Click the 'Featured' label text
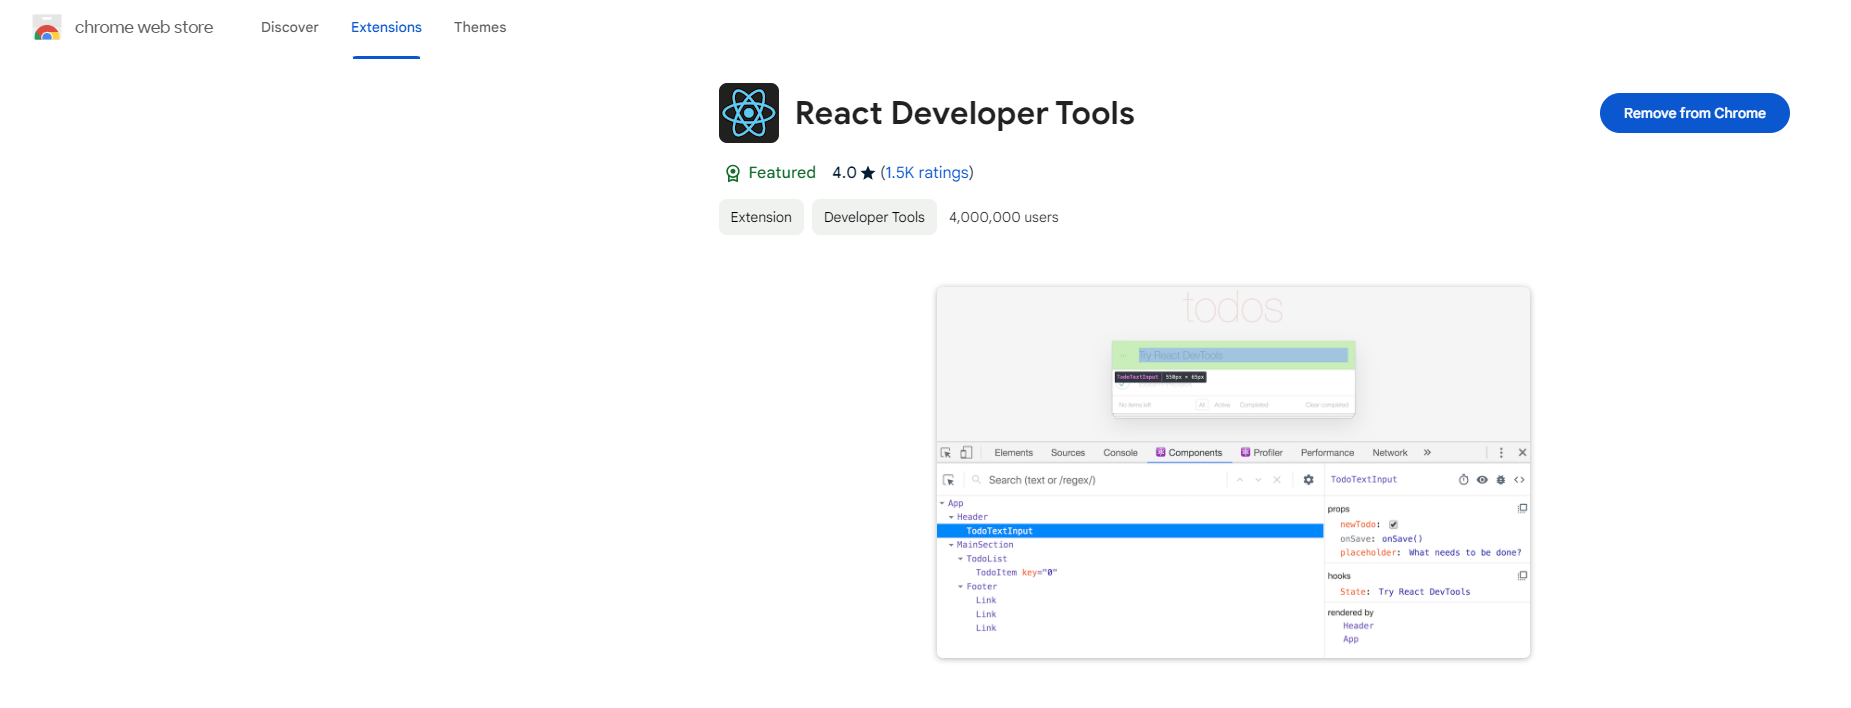Viewport: 1851px width, 708px height. (x=782, y=173)
